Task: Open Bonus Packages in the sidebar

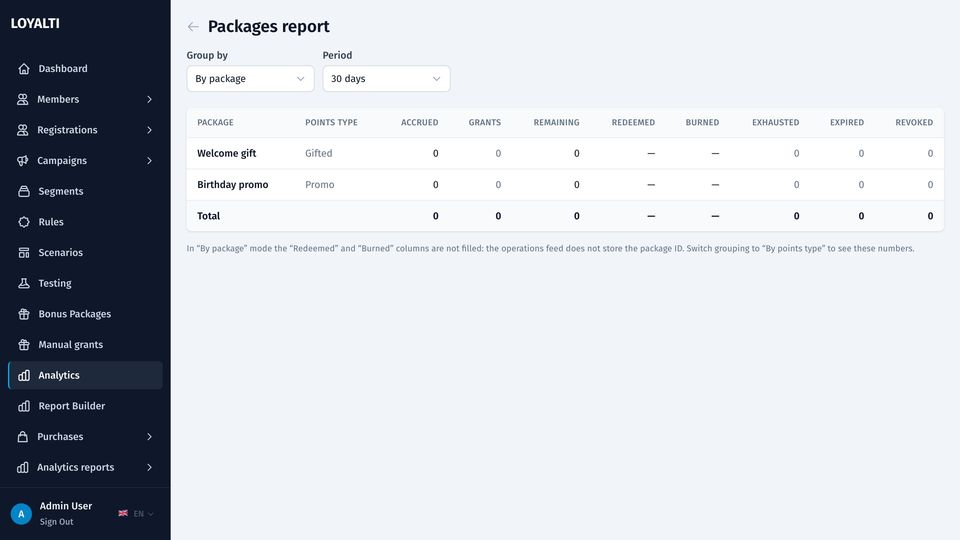Action: point(85,314)
